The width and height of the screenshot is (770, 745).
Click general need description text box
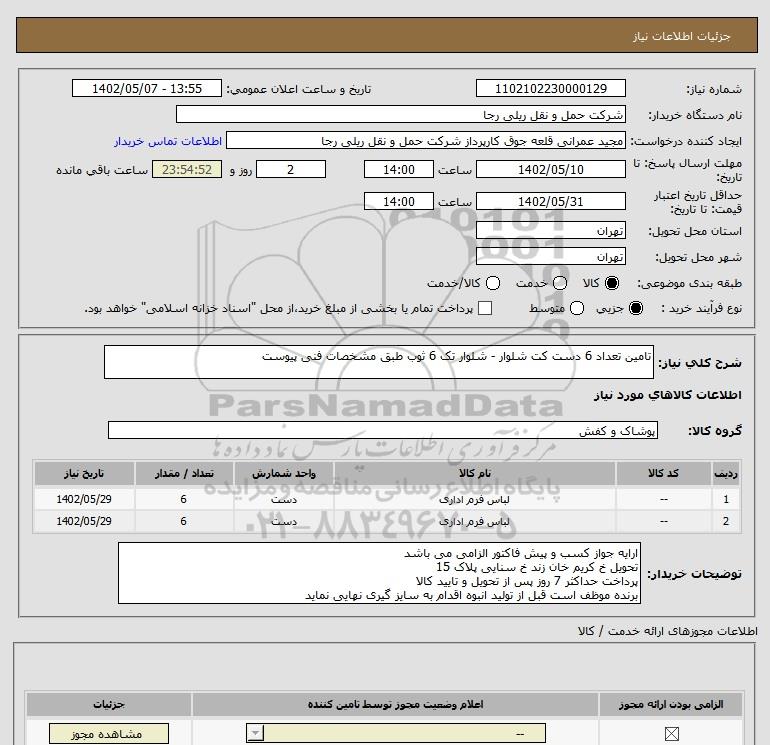tap(379, 362)
